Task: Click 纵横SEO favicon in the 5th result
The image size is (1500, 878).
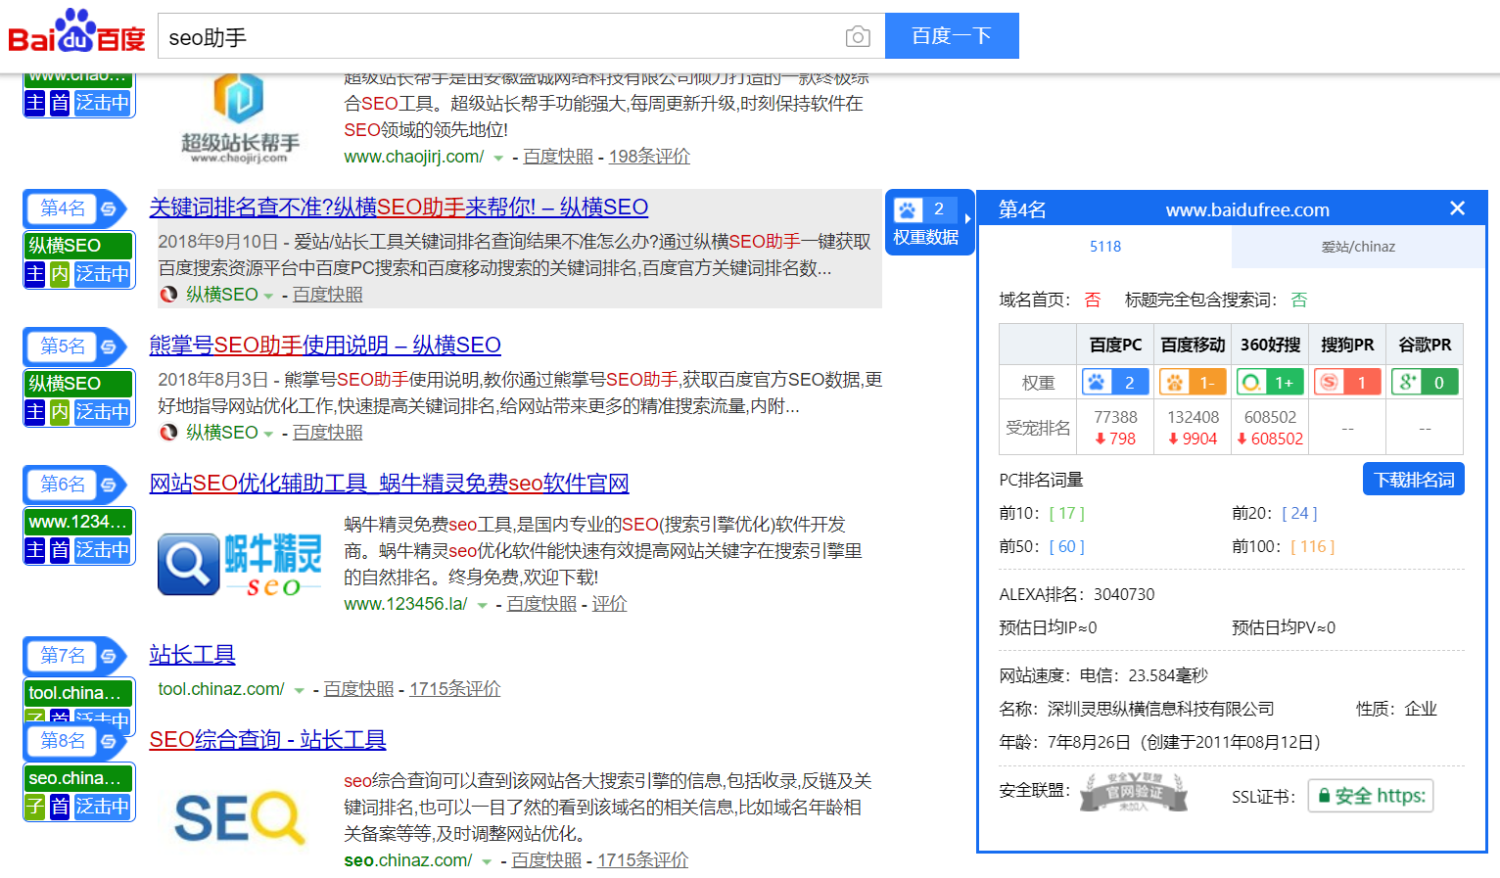Action: pyautogui.click(x=169, y=432)
